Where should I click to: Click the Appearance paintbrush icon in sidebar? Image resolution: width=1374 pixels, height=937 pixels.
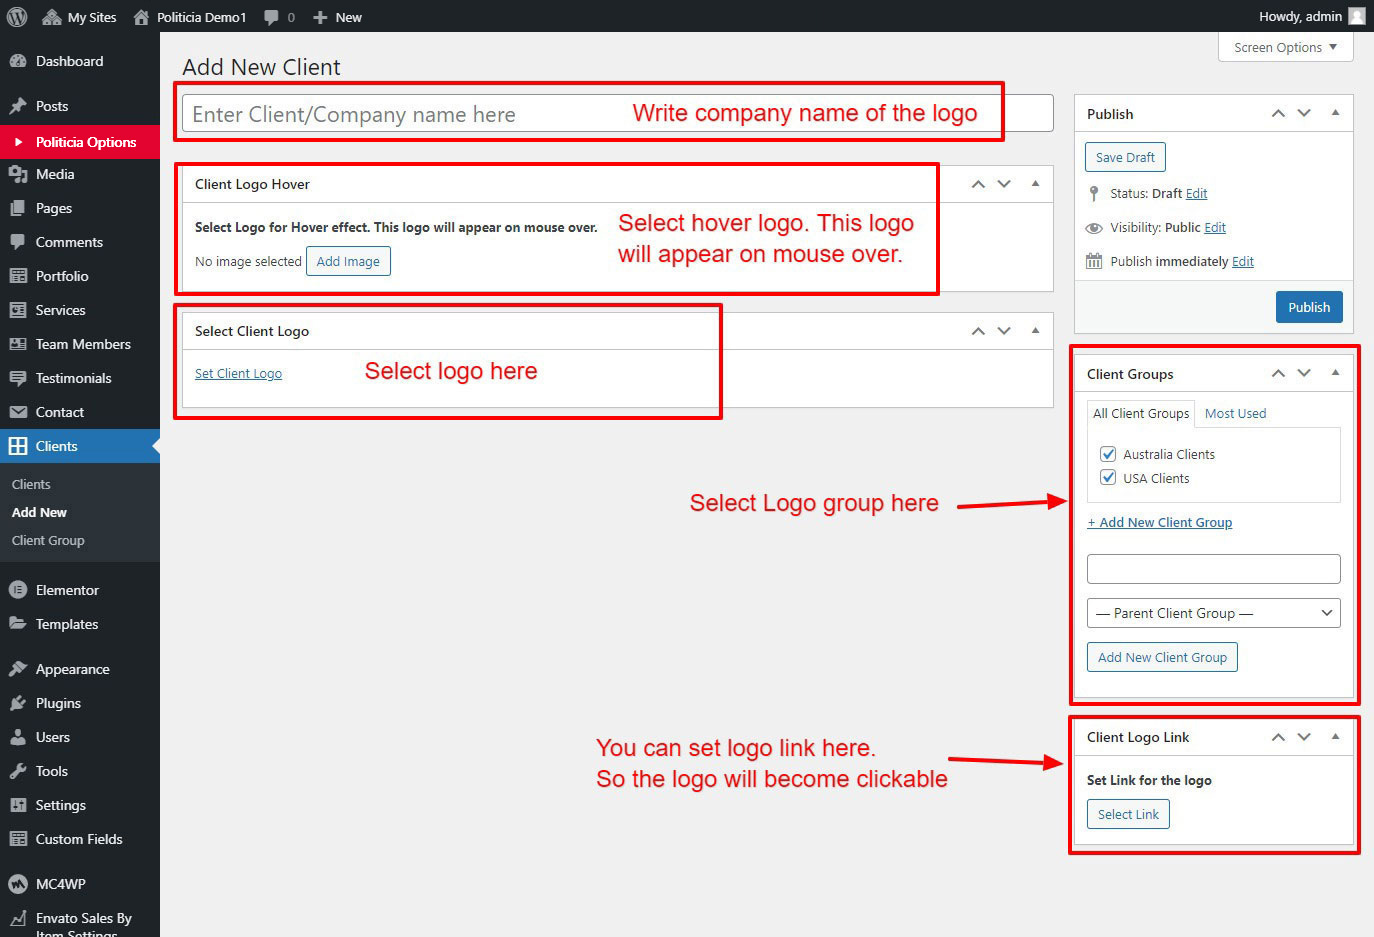coord(17,669)
